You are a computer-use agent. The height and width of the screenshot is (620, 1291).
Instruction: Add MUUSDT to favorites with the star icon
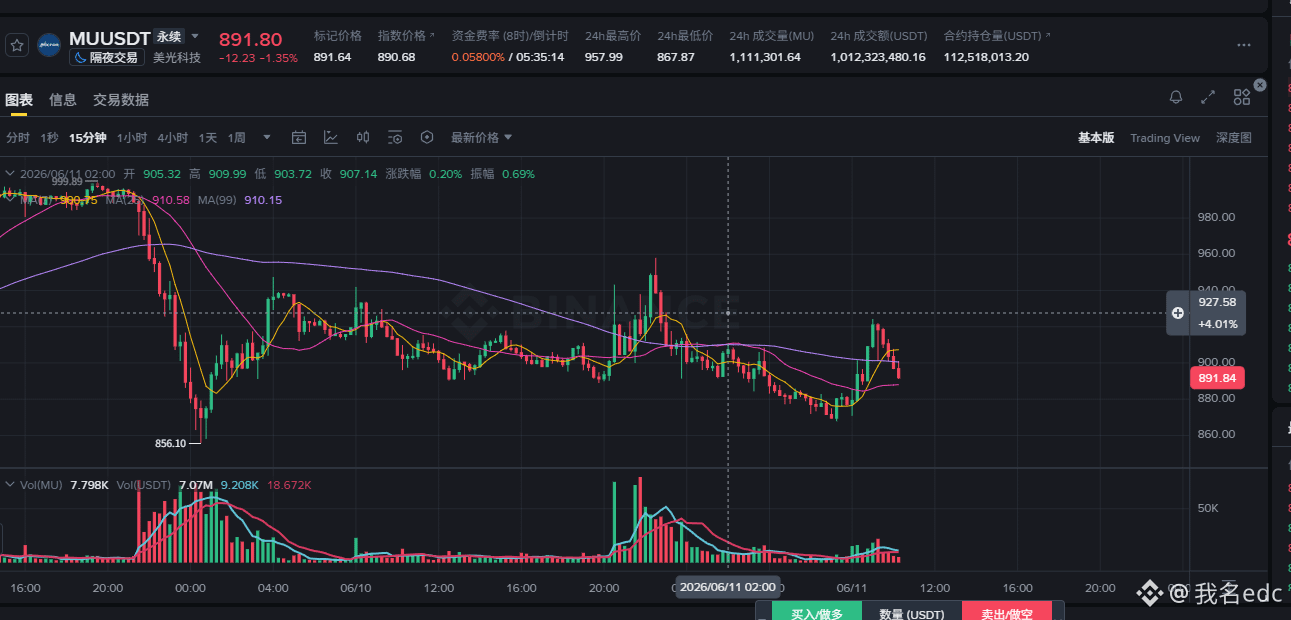tap(16, 45)
